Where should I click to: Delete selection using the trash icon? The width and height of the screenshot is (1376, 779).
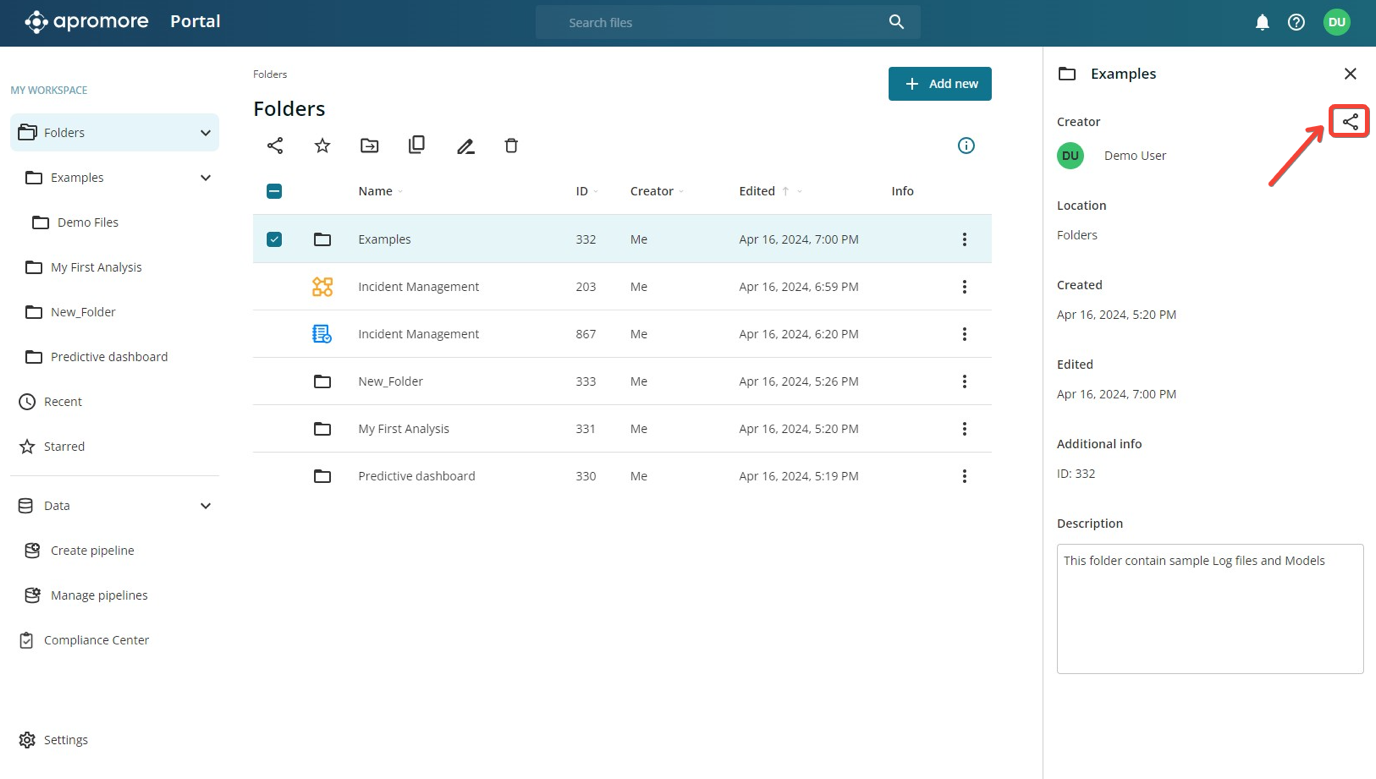[x=511, y=146]
